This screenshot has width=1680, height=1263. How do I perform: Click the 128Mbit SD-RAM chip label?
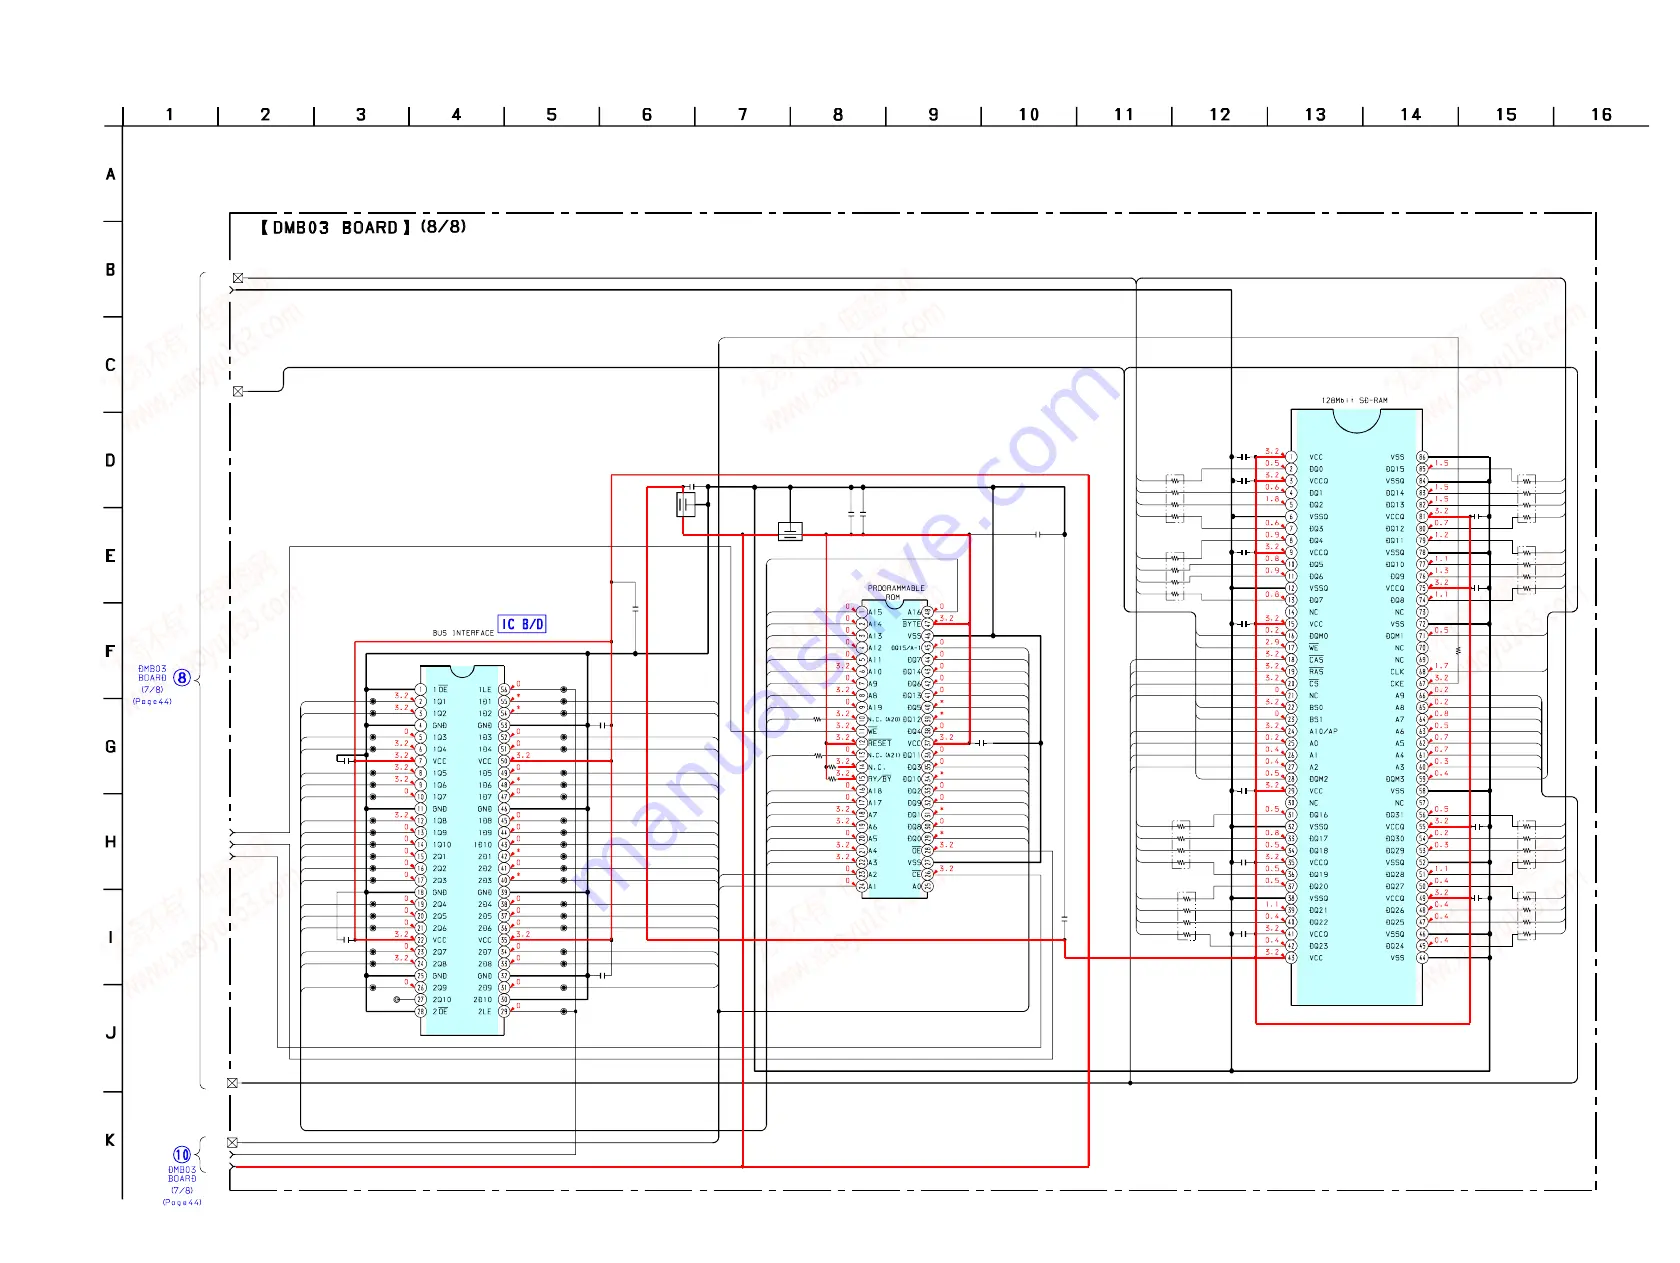tap(1354, 400)
